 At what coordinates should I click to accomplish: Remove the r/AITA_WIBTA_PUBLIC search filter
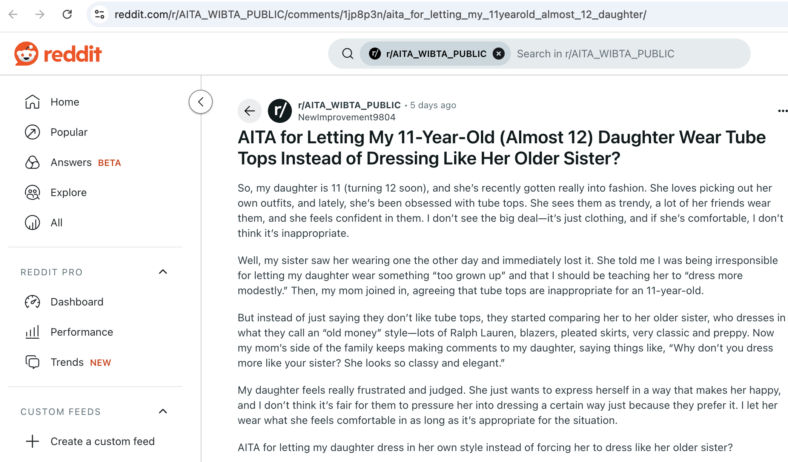point(499,53)
